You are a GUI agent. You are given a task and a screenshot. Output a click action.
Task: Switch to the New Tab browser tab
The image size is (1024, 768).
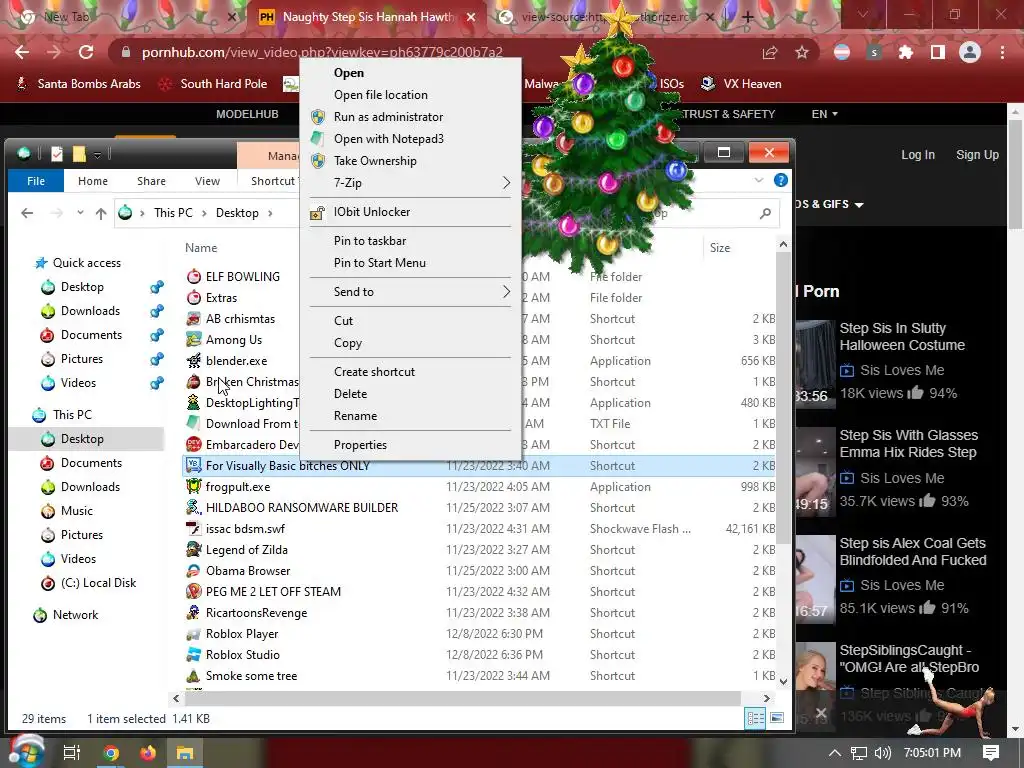pos(126,17)
